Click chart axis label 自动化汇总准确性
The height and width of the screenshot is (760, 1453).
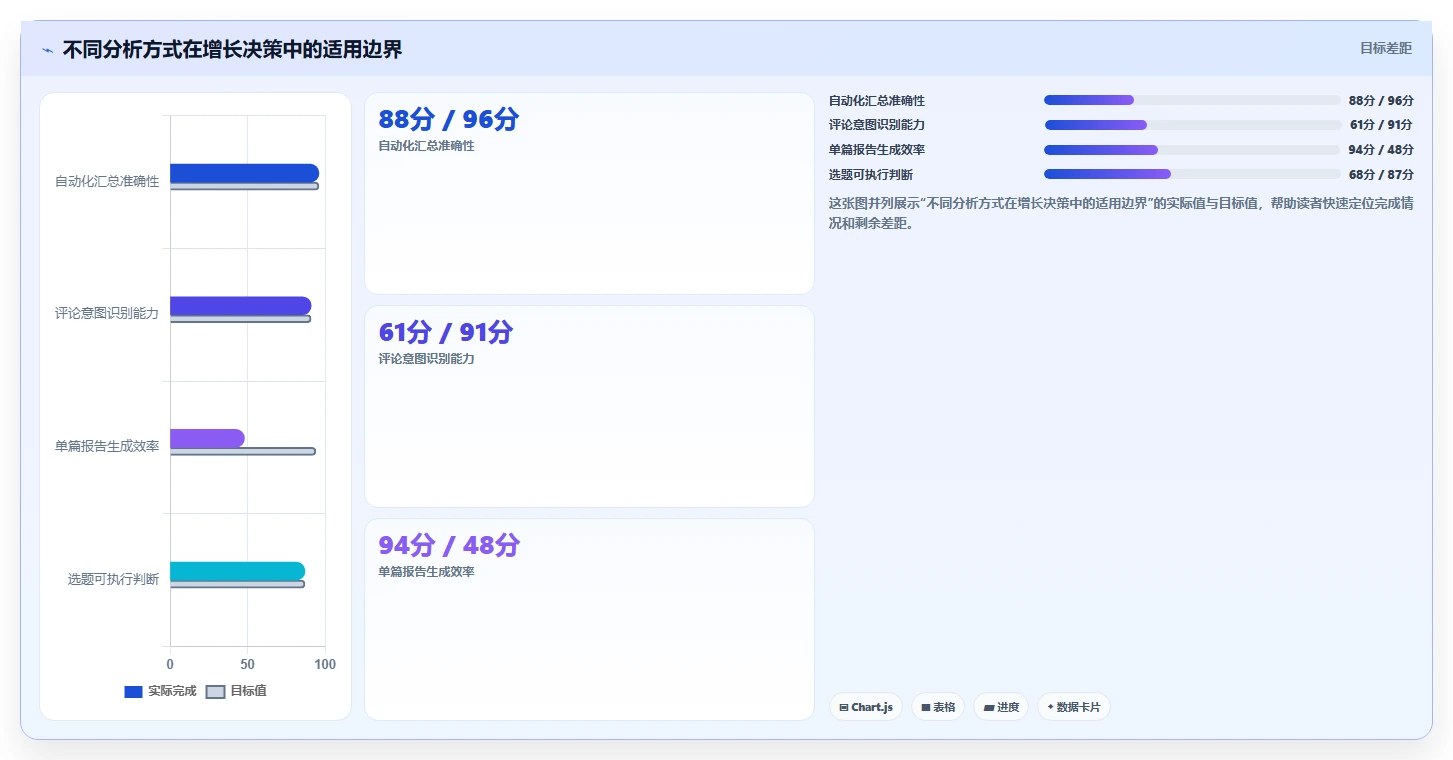(x=107, y=181)
